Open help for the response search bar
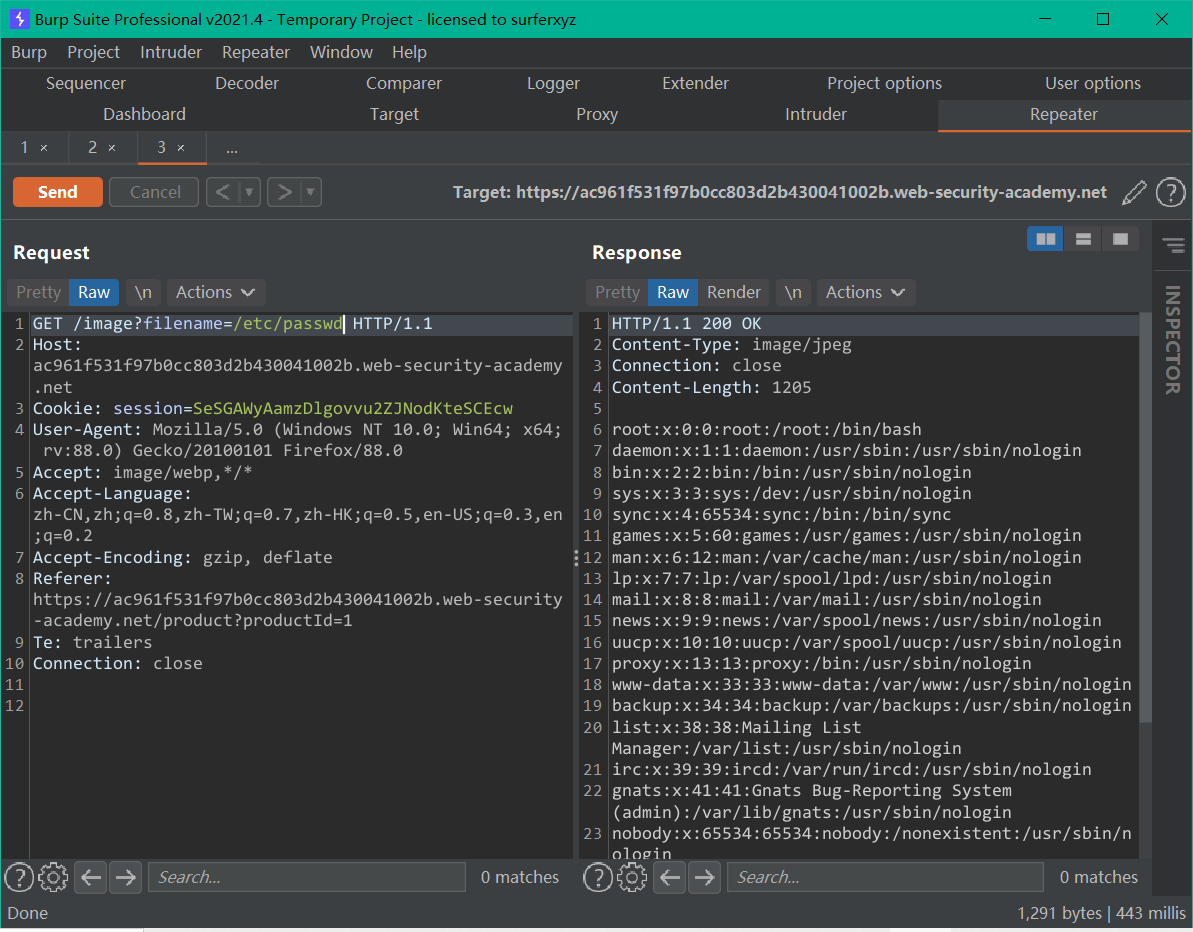 (598, 877)
